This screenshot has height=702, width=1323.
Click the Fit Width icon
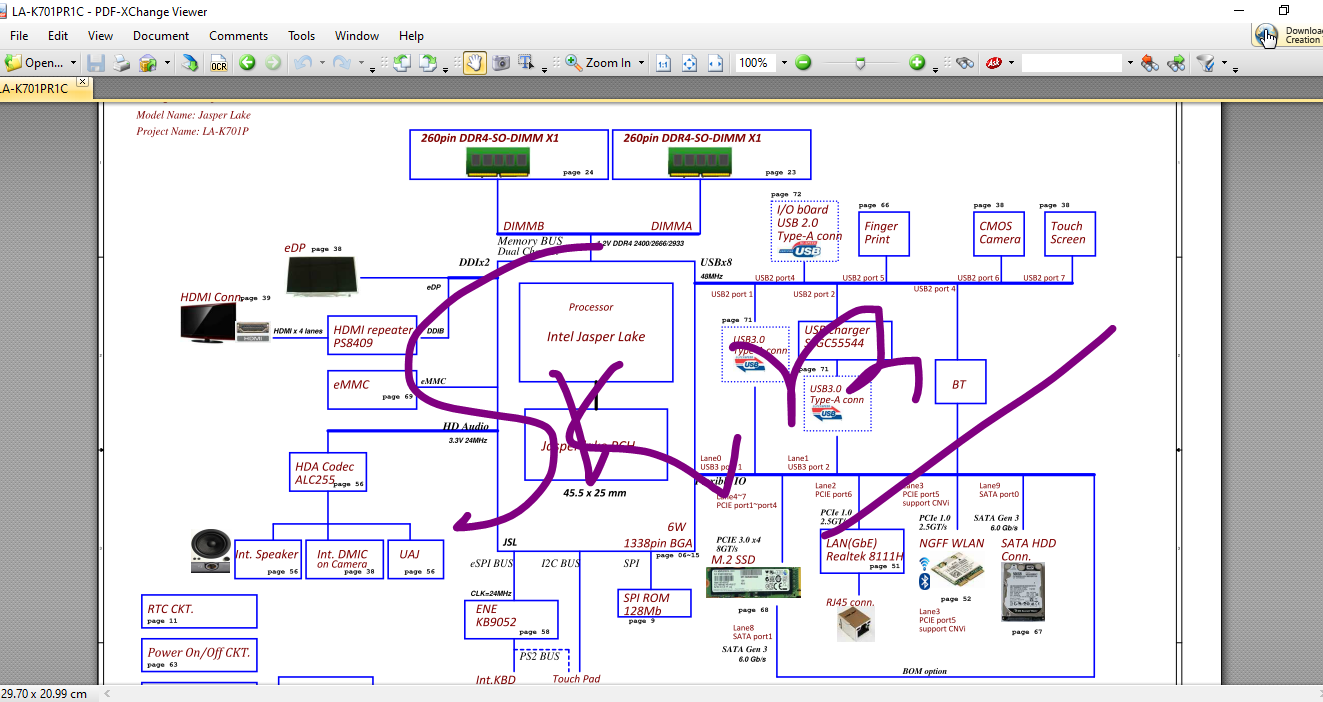[715, 62]
